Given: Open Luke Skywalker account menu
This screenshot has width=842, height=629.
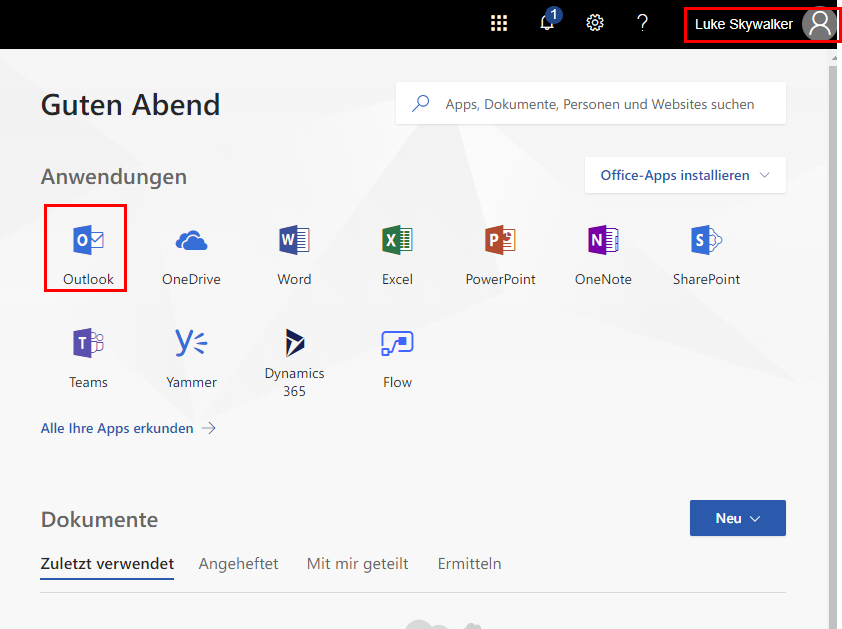Looking at the screenshot, I should click(762, 24).
